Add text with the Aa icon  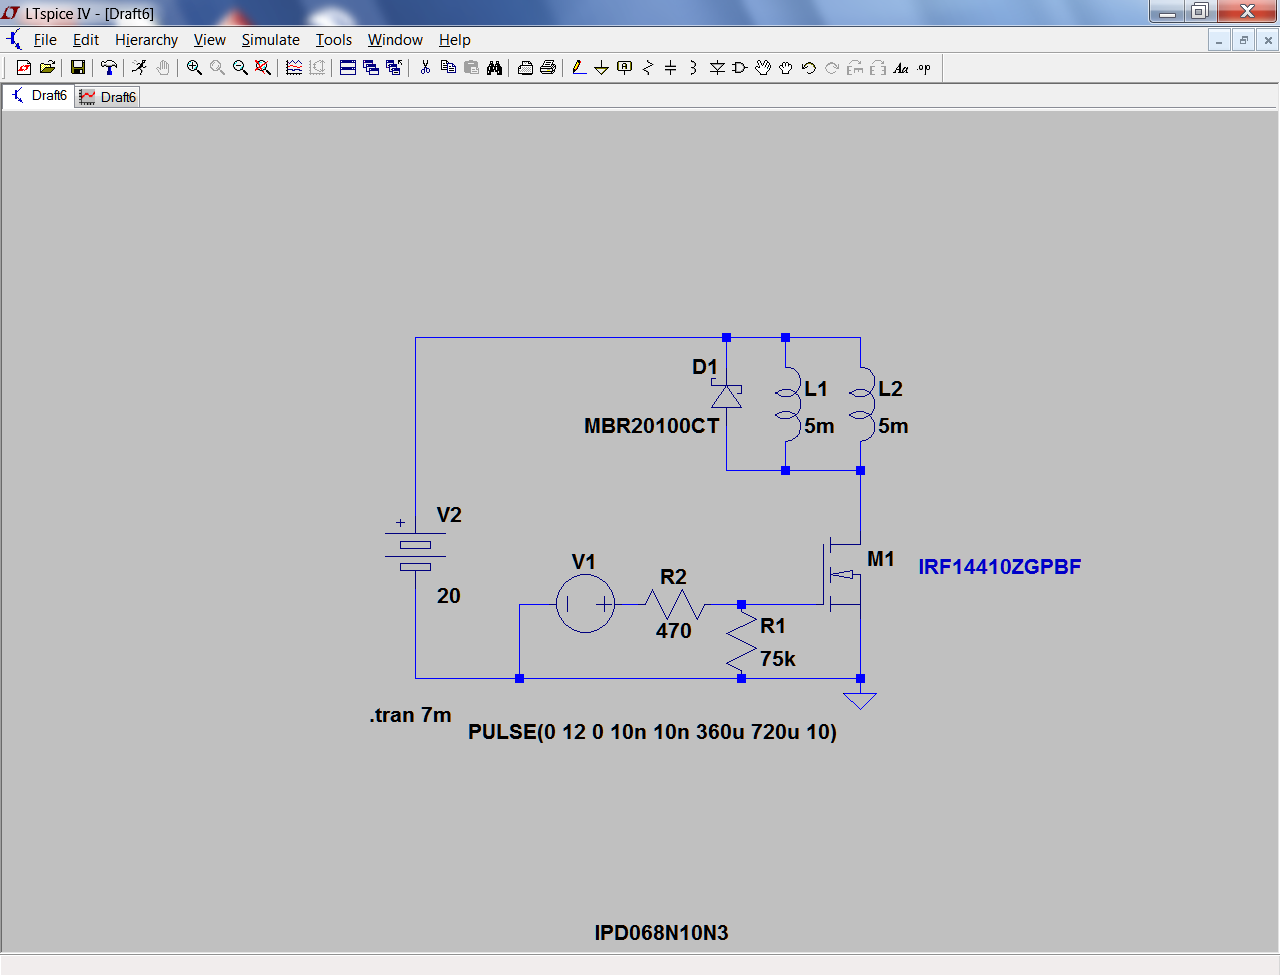tap(901, 68)
